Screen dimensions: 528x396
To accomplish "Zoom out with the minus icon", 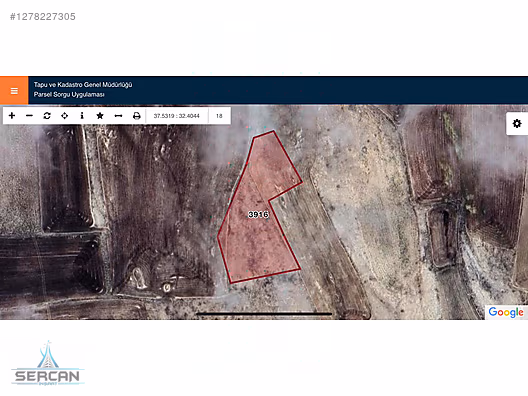I will pos(29,116).
